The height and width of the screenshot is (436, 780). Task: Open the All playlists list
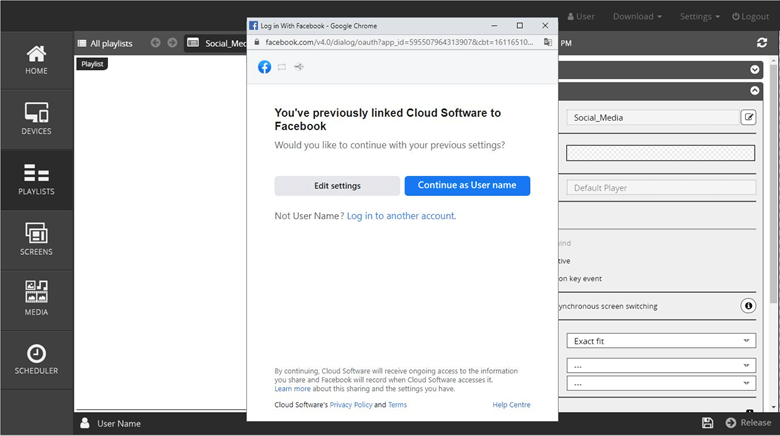pyautogui.click(x=105, y=43)
